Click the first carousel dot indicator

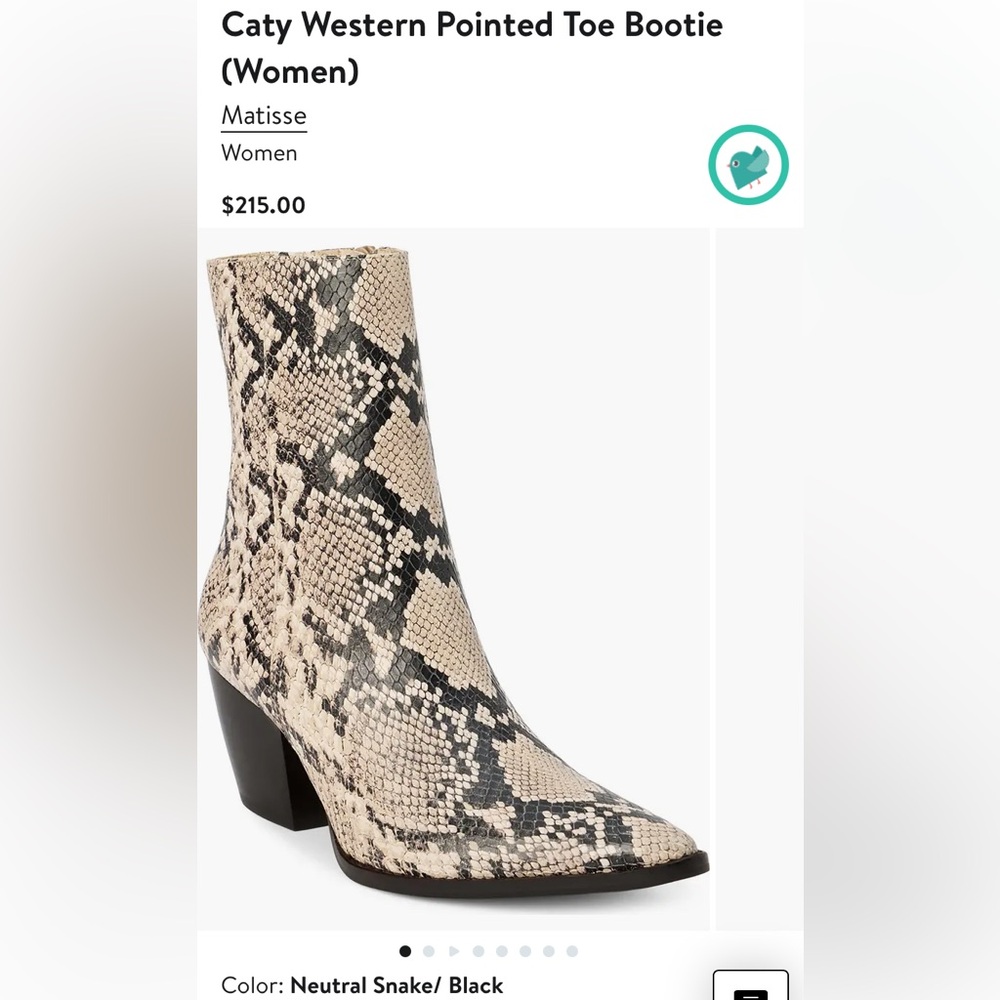pyautogui.click(x=404, y=950)
